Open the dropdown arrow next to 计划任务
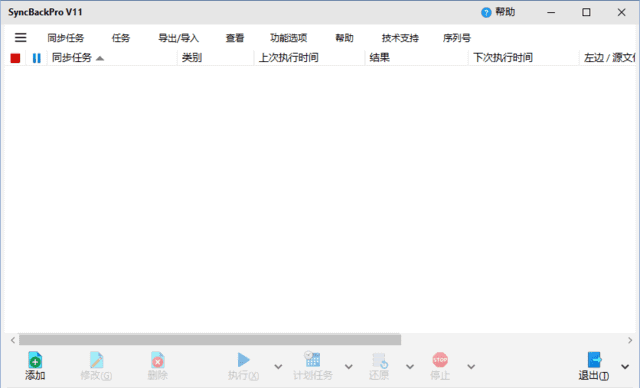640x388 pixels. click(x=349, y=366)
